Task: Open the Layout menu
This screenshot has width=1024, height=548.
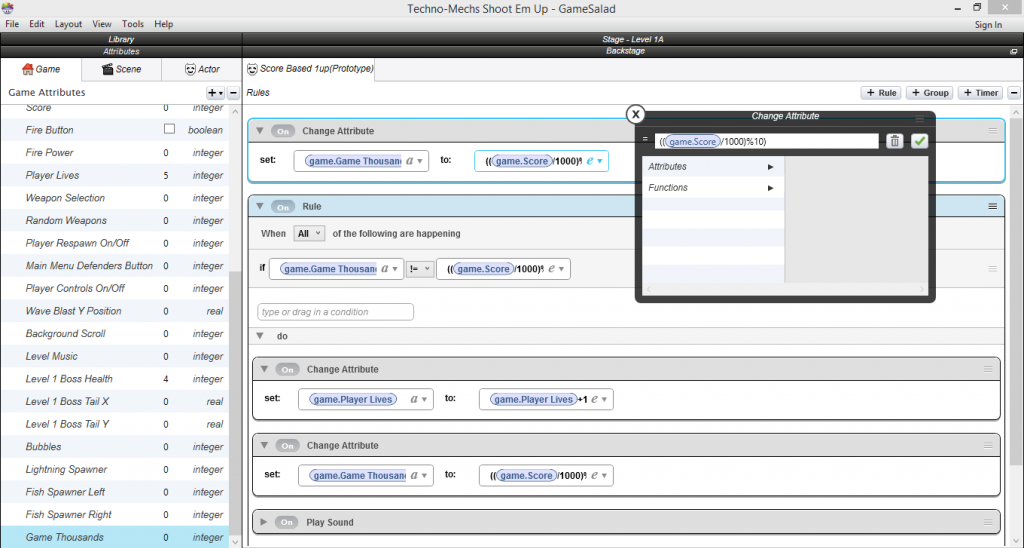Action: pyautogui.click(x=68, y=24)
